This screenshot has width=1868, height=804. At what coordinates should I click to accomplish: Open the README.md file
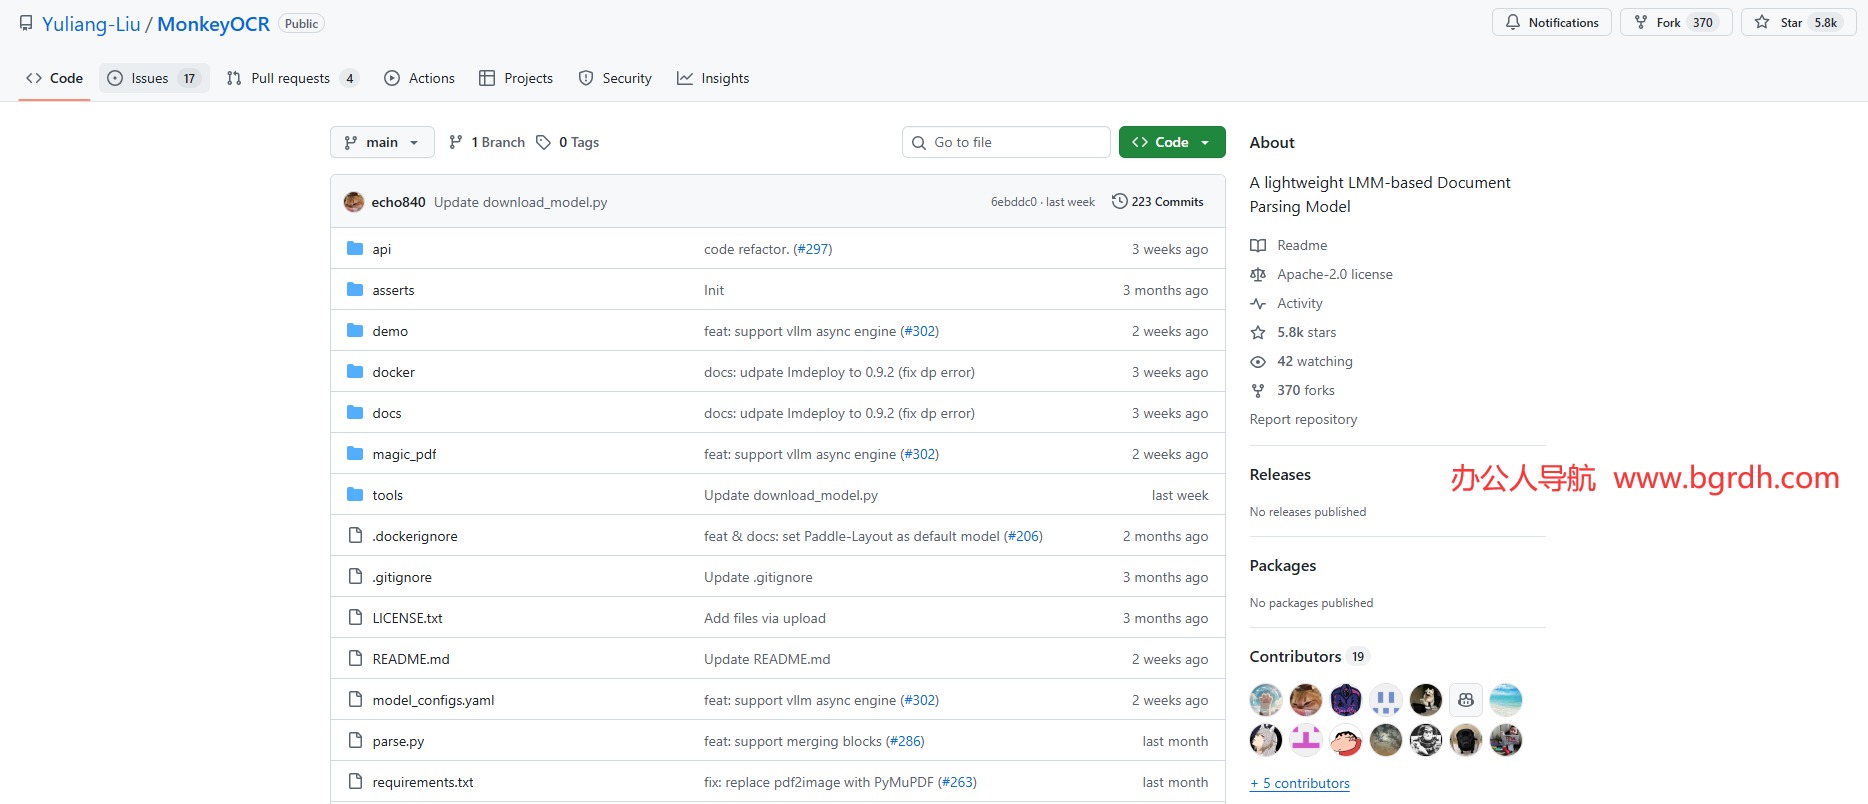[411, 659]
